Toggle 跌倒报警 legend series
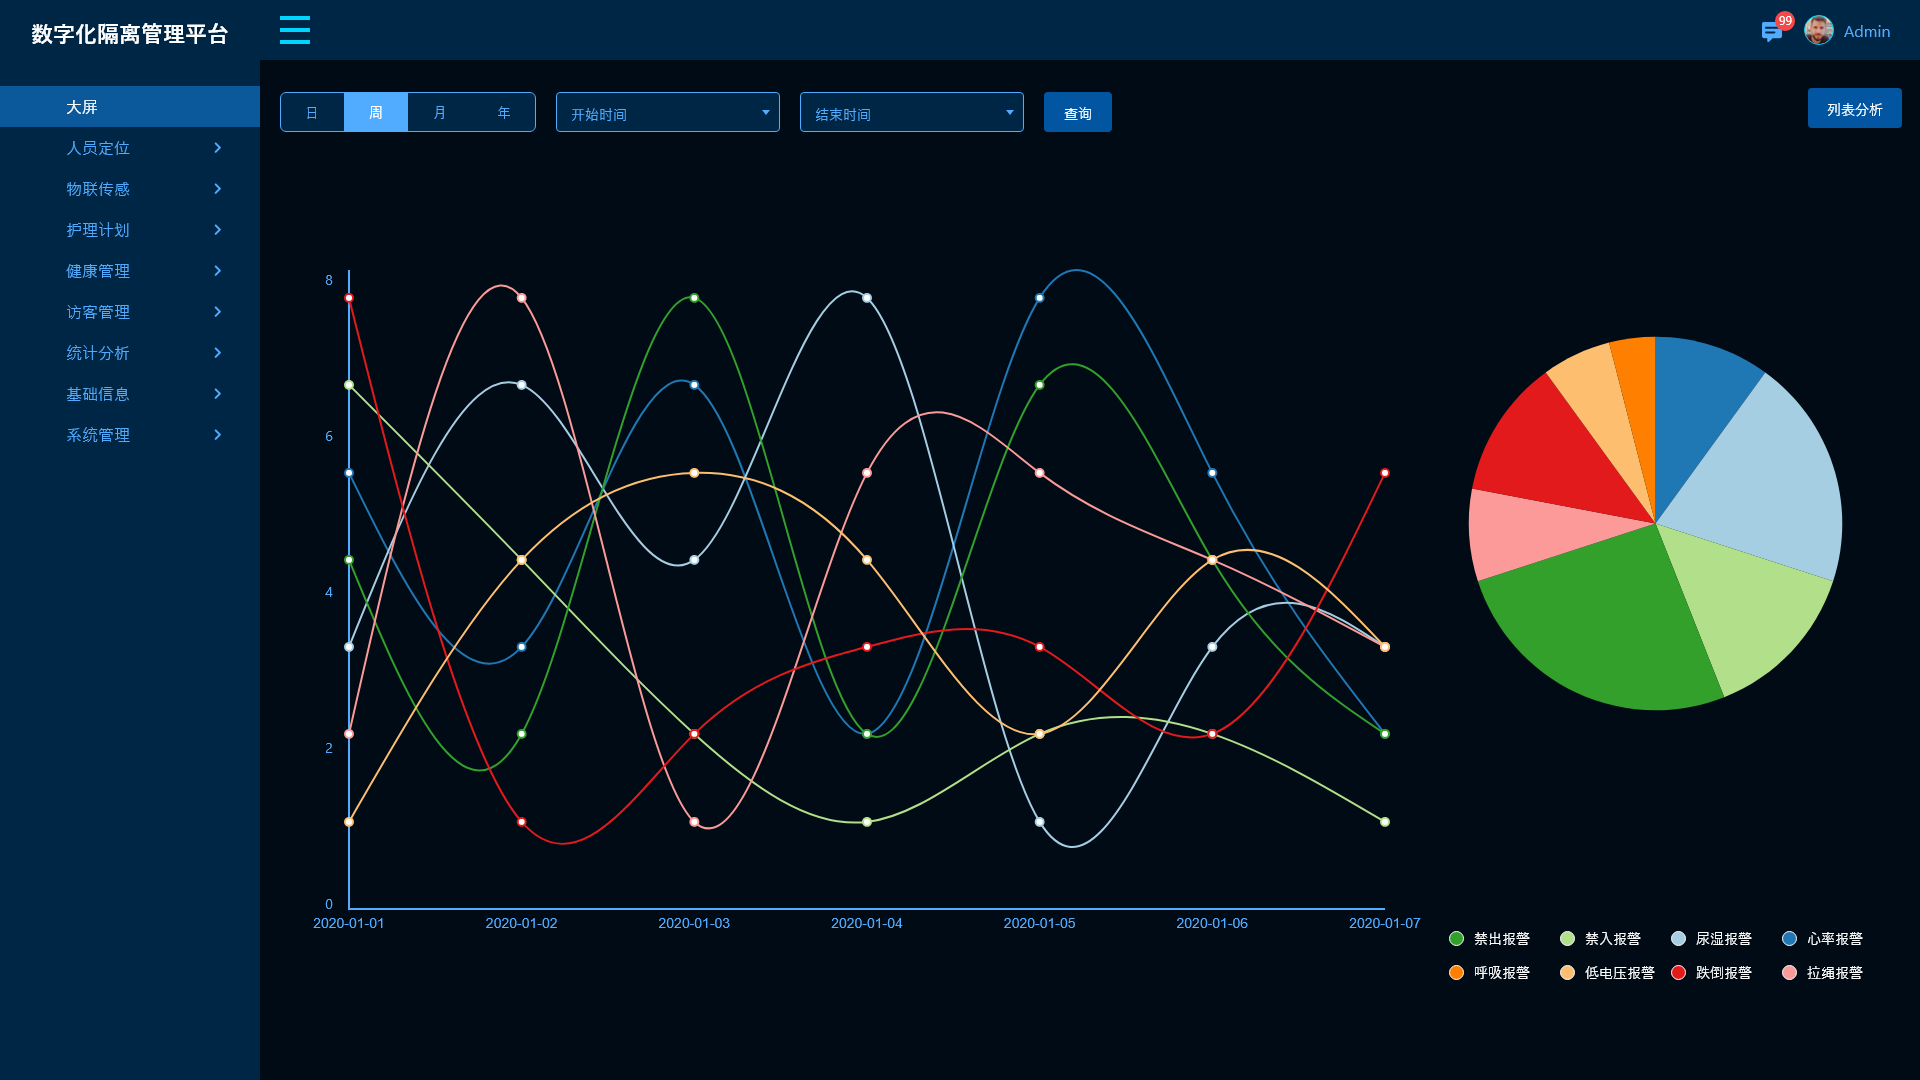 tap(1712, 972)
